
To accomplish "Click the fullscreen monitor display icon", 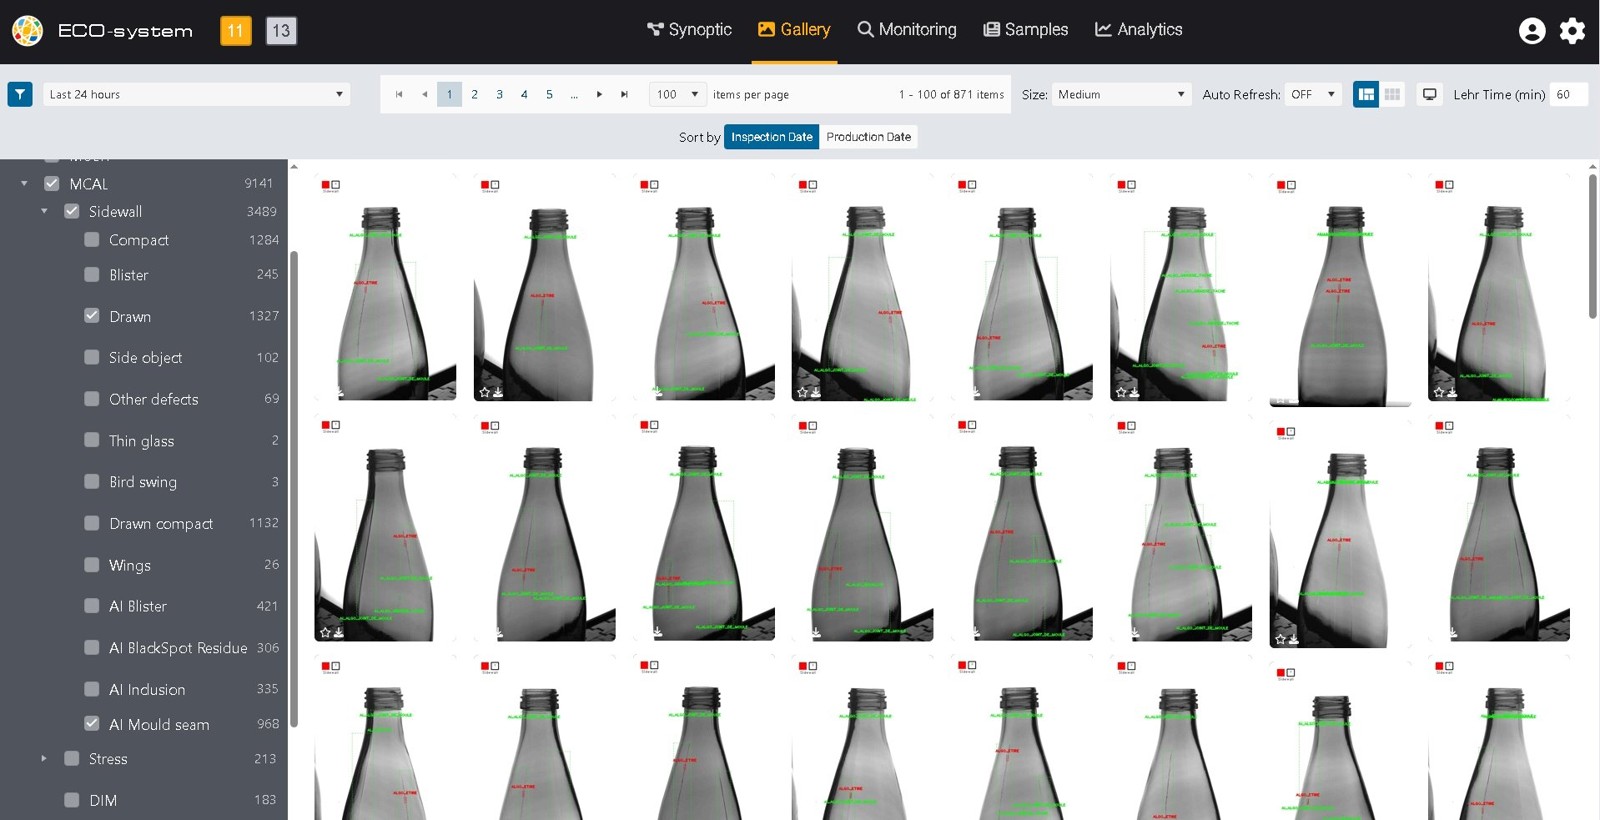I will click(1430, 94).
